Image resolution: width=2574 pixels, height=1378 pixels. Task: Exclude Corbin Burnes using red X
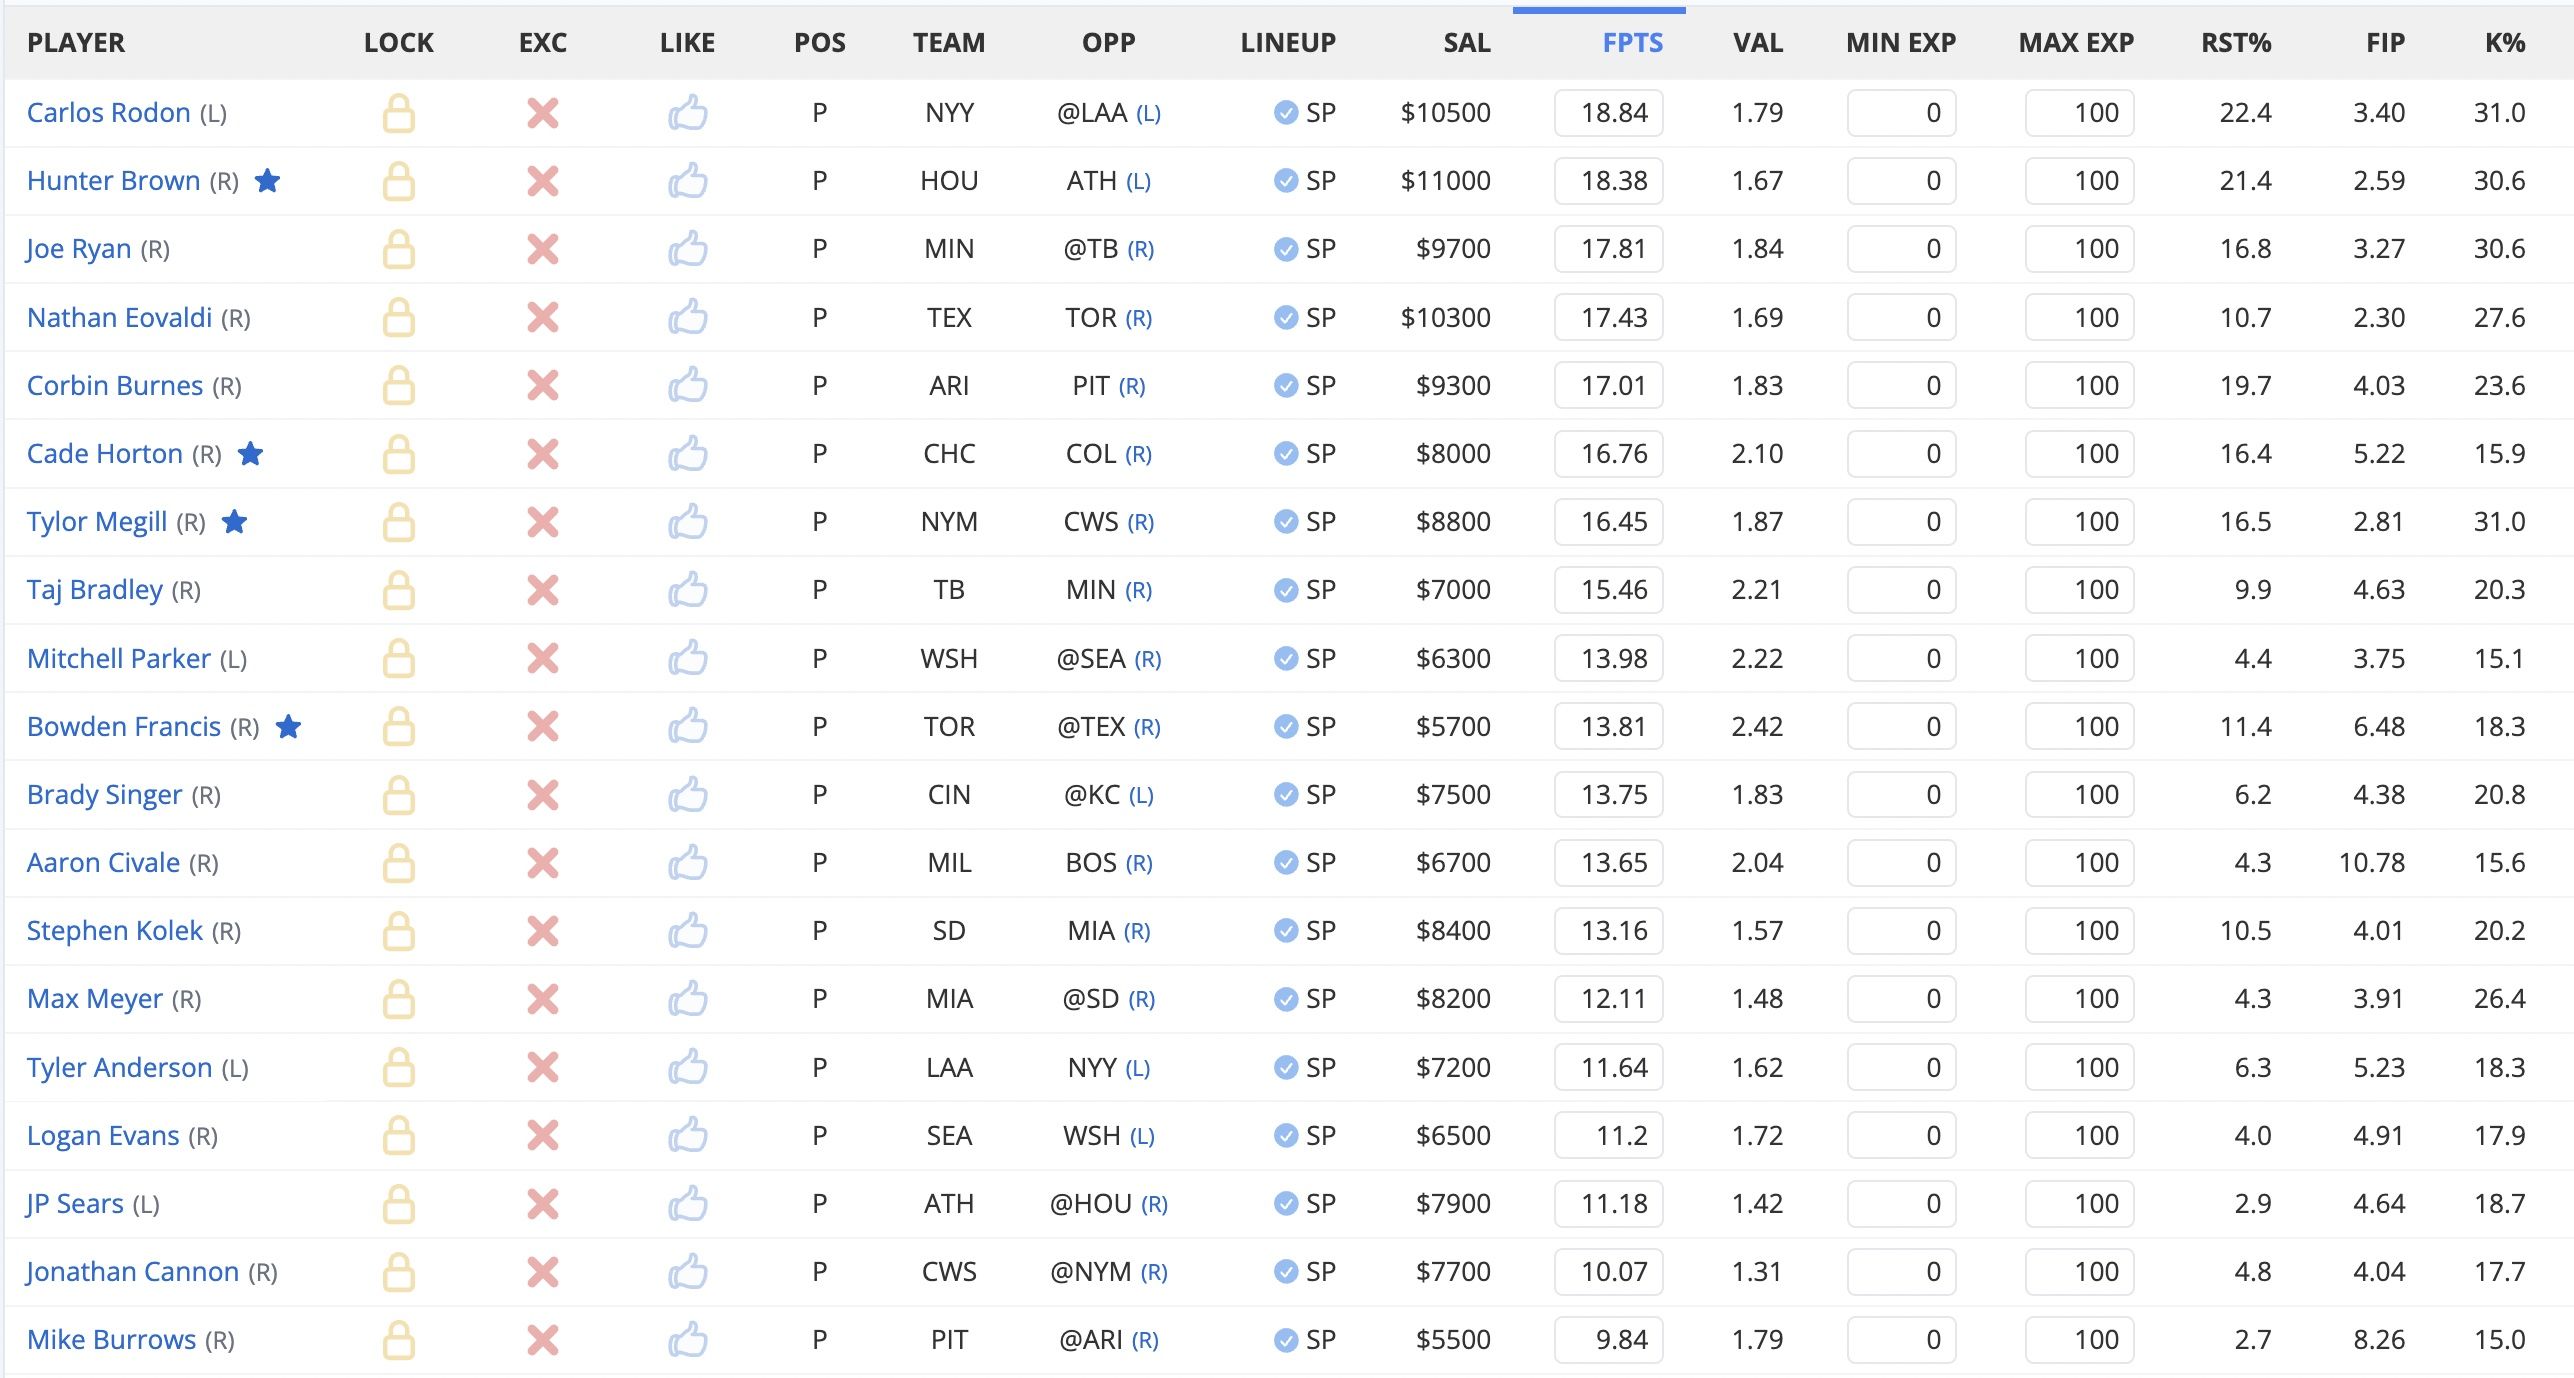point(543,385)
